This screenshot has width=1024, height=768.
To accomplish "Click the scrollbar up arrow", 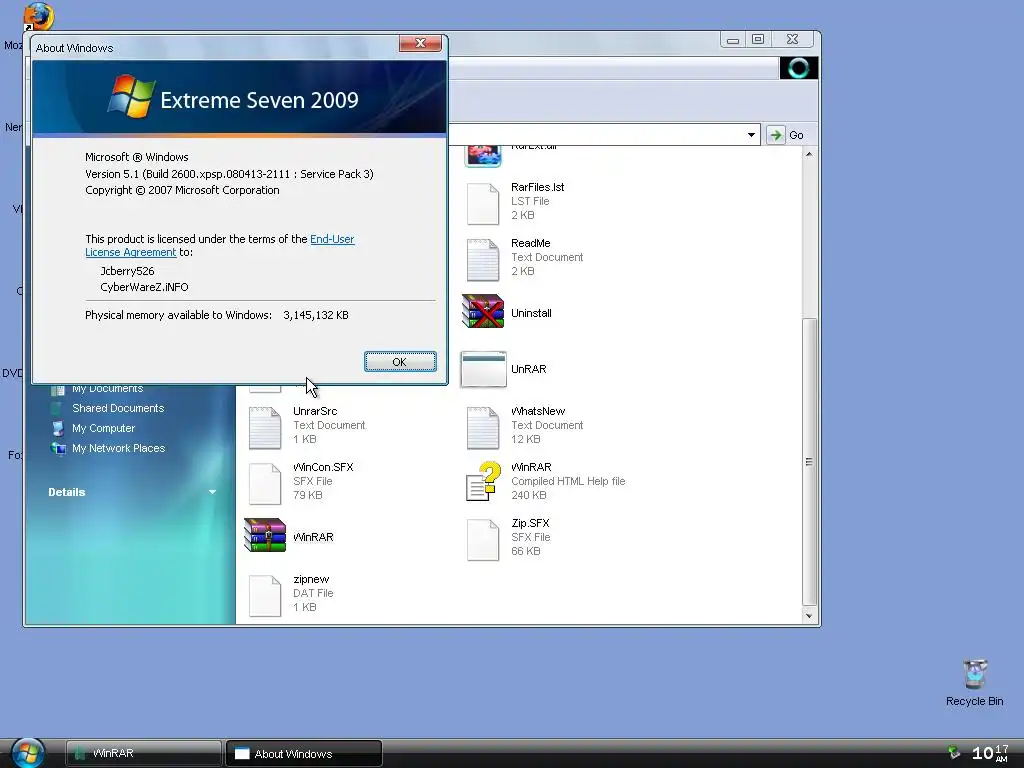I will [809, 154].
